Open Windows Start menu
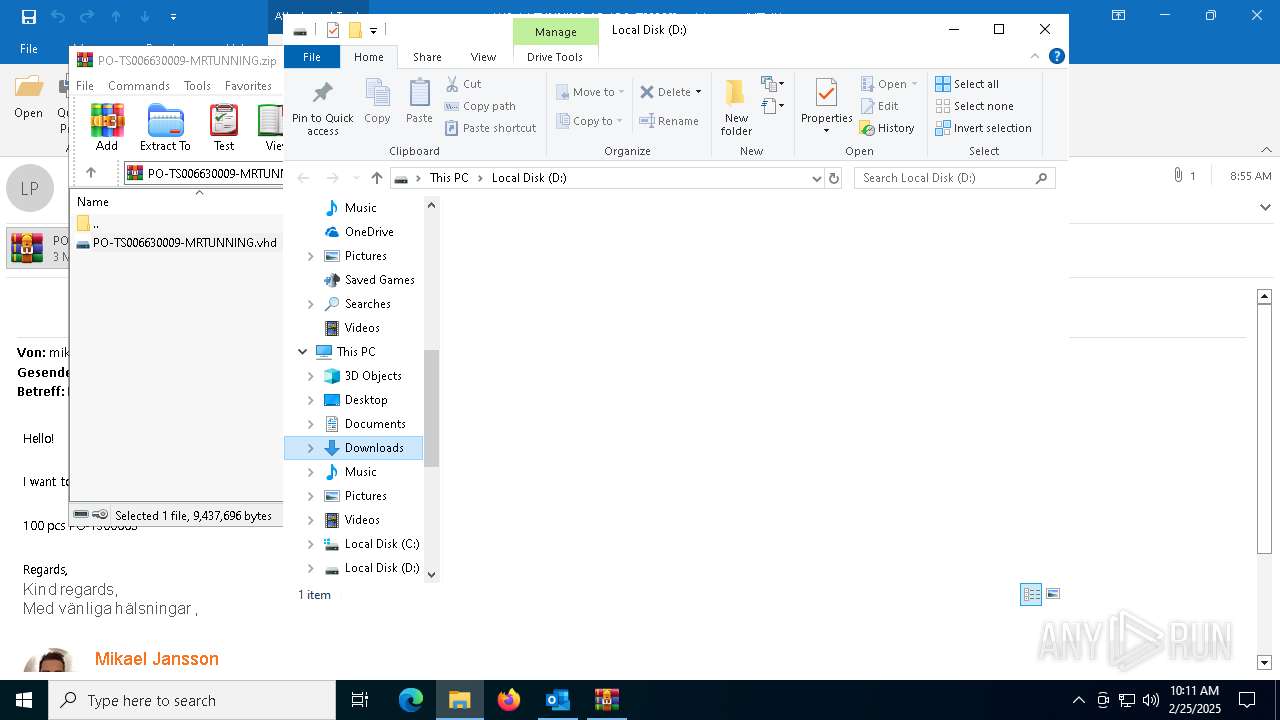 click(24, 700)
